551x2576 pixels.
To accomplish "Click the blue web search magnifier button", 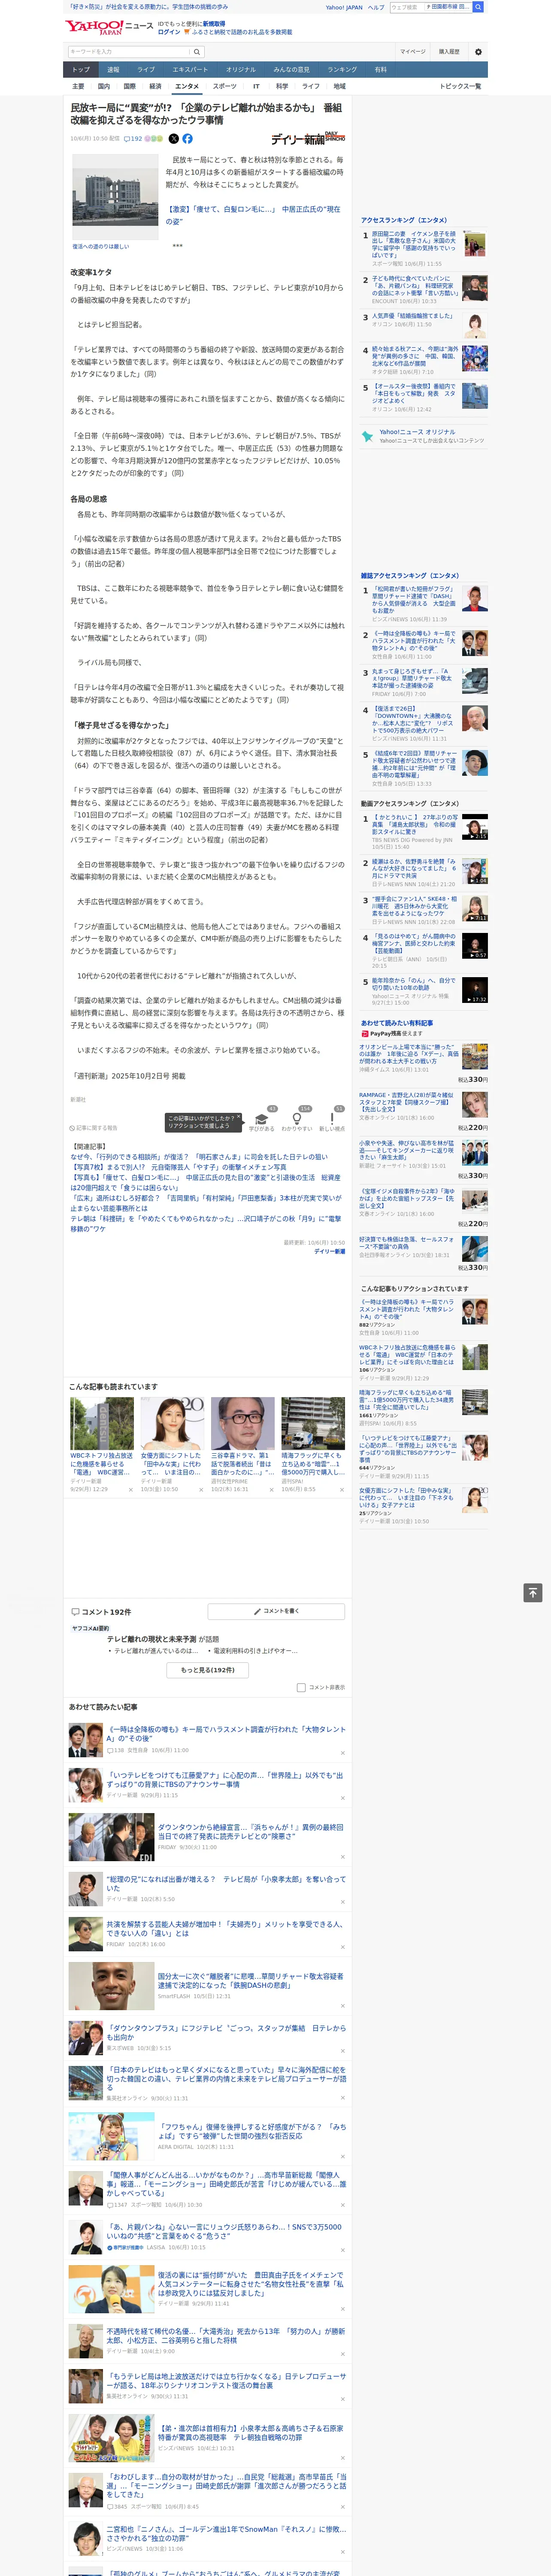I will [478, 7].
